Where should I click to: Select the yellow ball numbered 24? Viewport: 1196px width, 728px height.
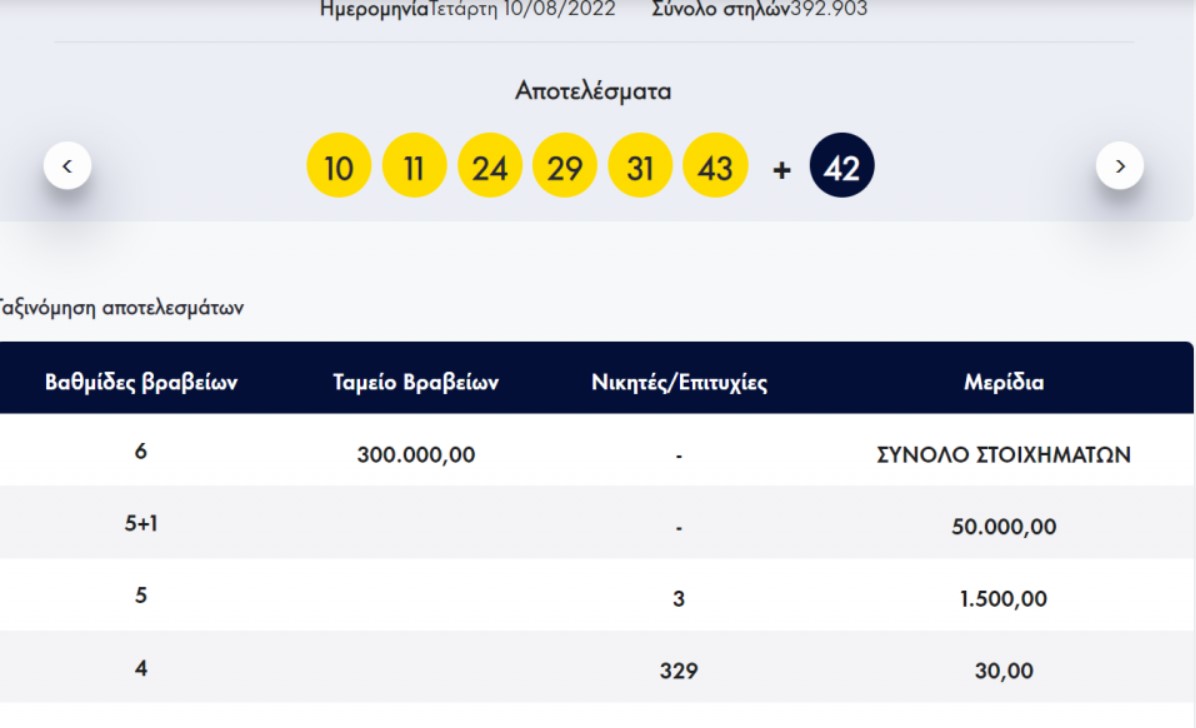490,165
